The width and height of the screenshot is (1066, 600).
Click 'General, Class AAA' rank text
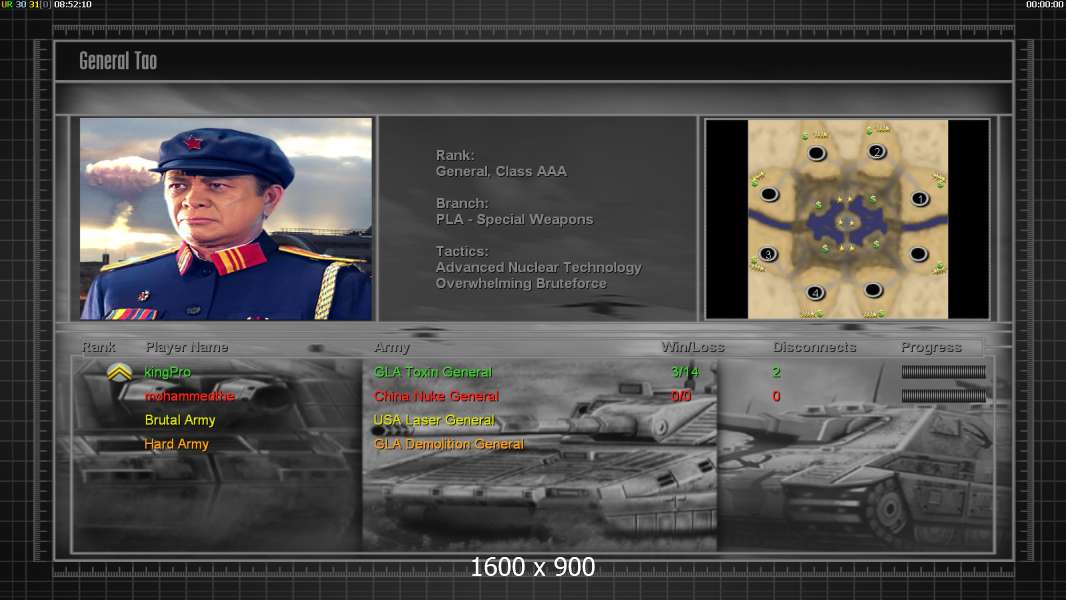pyautogui.click(x=501, y=171)
